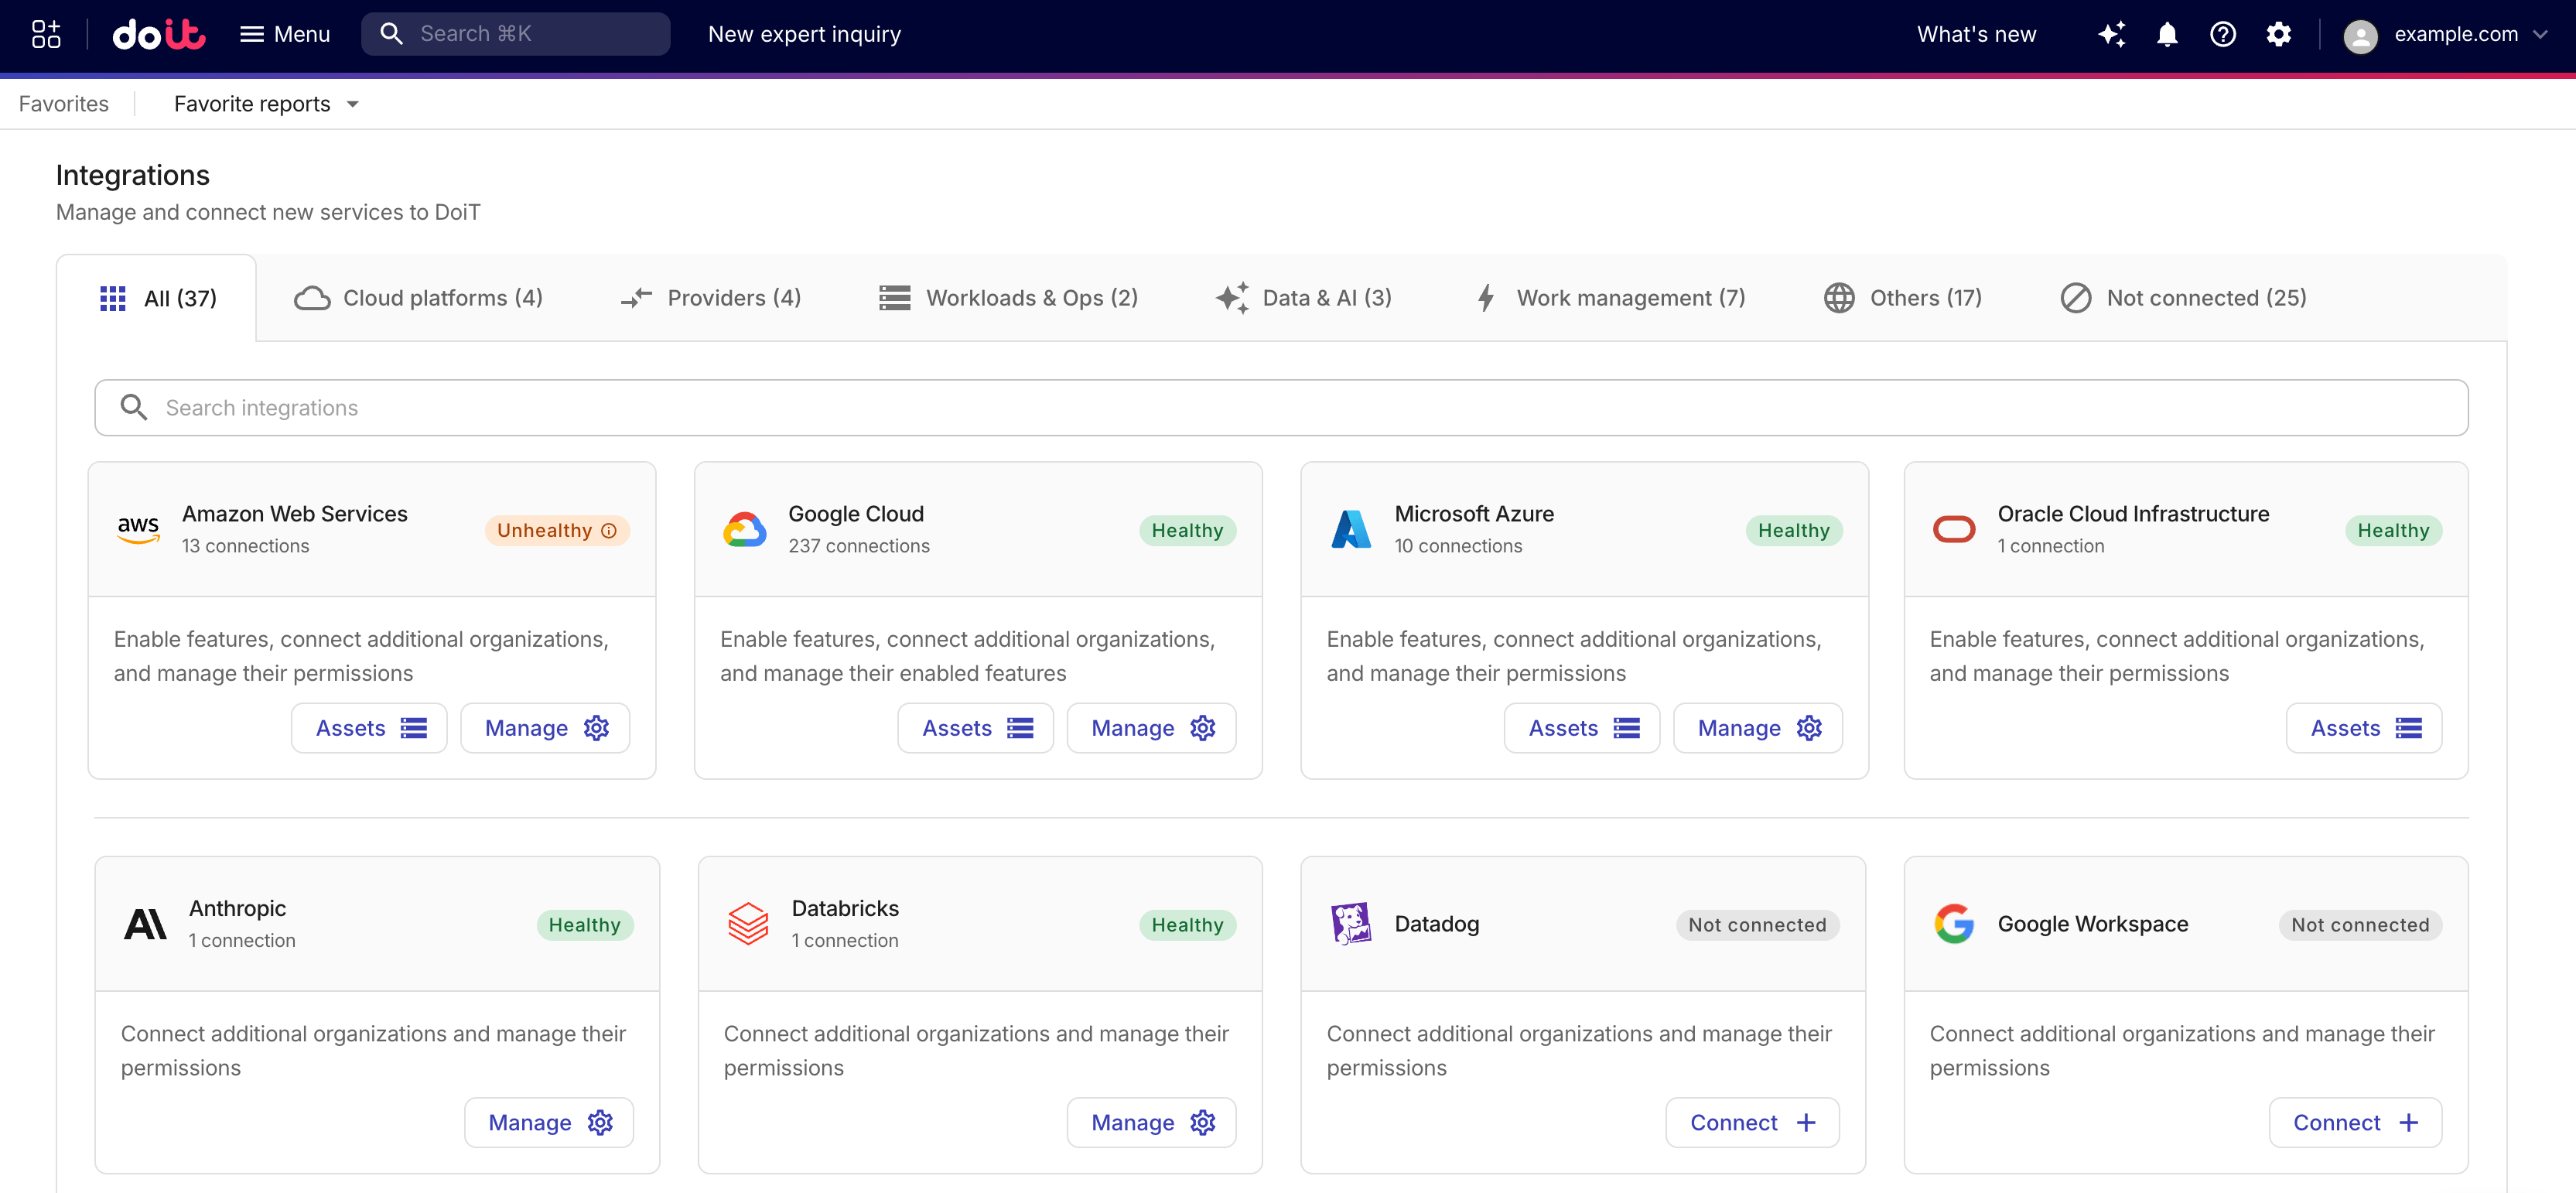Click the Healthy badge on Databricks
Viewport: 2576px width, 1193px height.
pyautogui.click(x=1187, y=925)
